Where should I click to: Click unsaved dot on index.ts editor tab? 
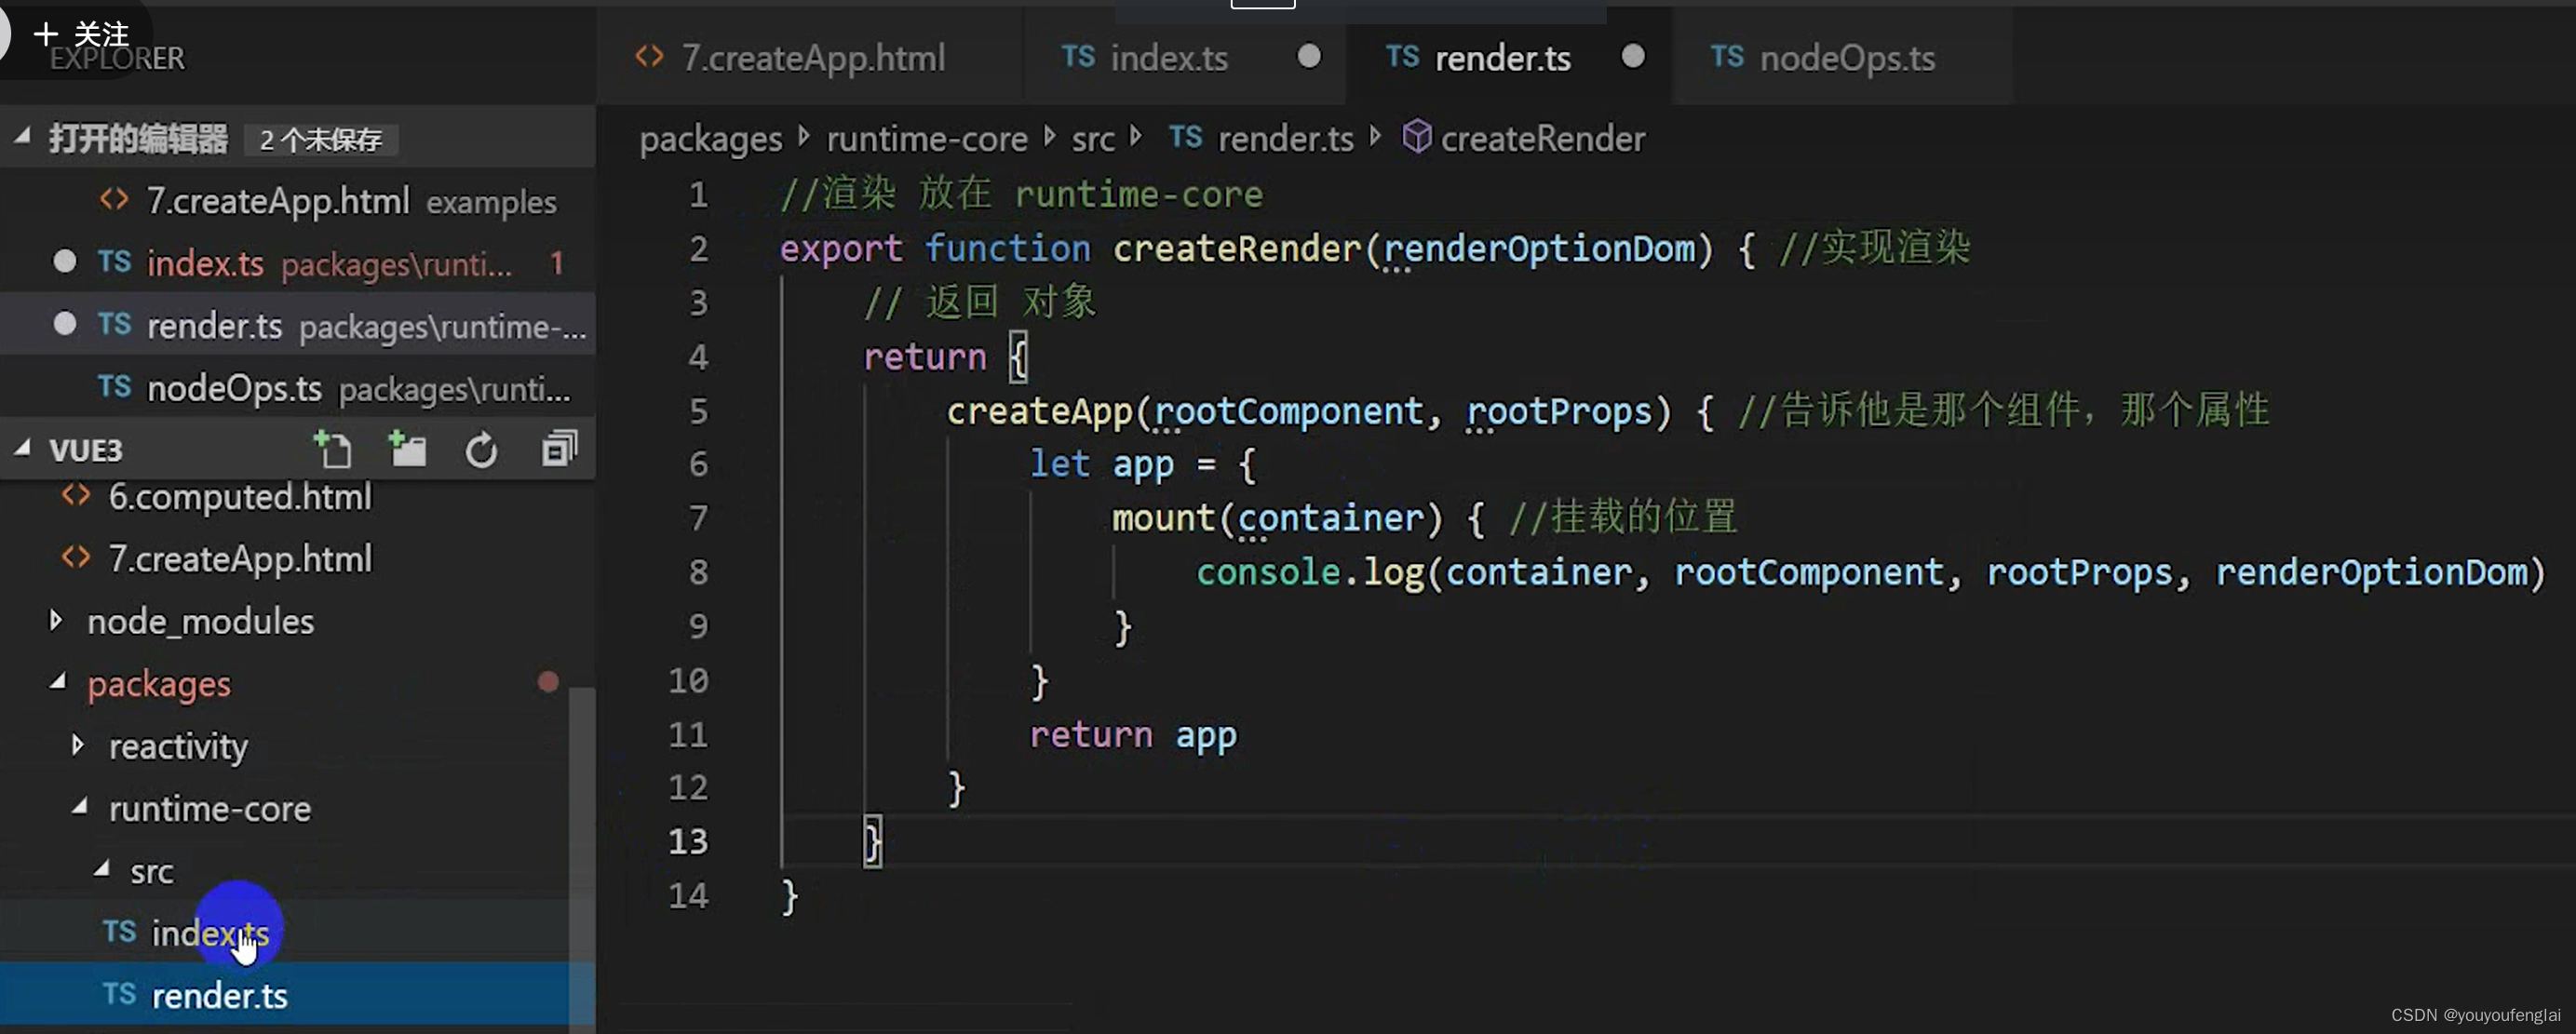(1309, 57)
